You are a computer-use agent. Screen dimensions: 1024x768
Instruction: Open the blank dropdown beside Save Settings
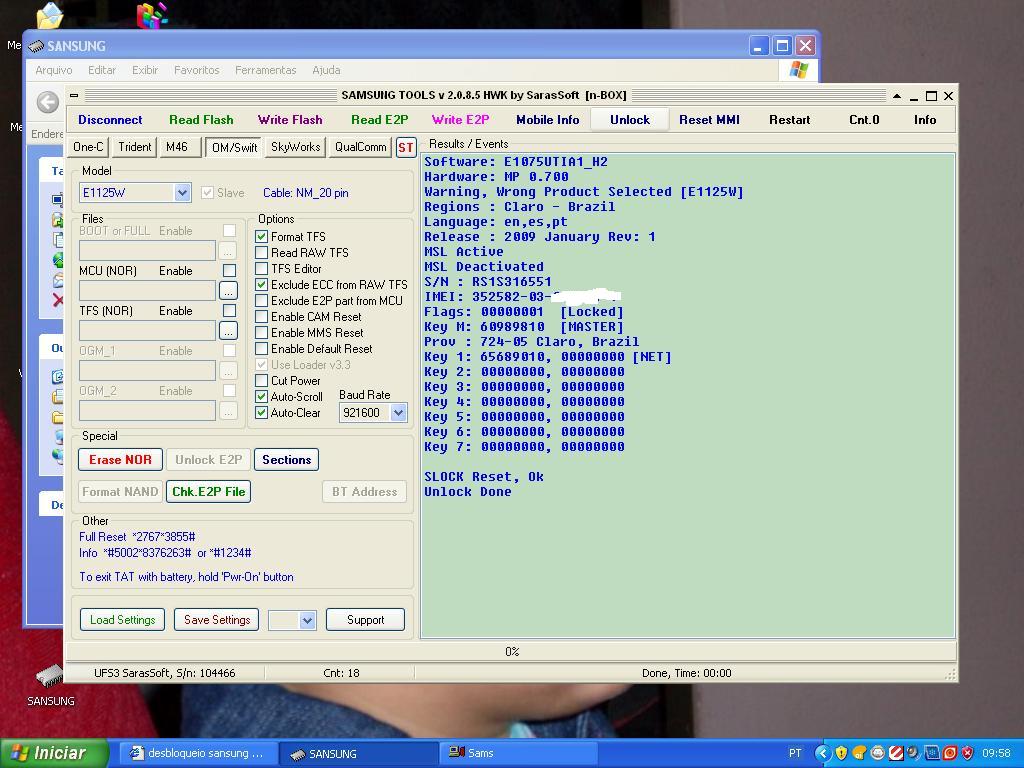293,620
